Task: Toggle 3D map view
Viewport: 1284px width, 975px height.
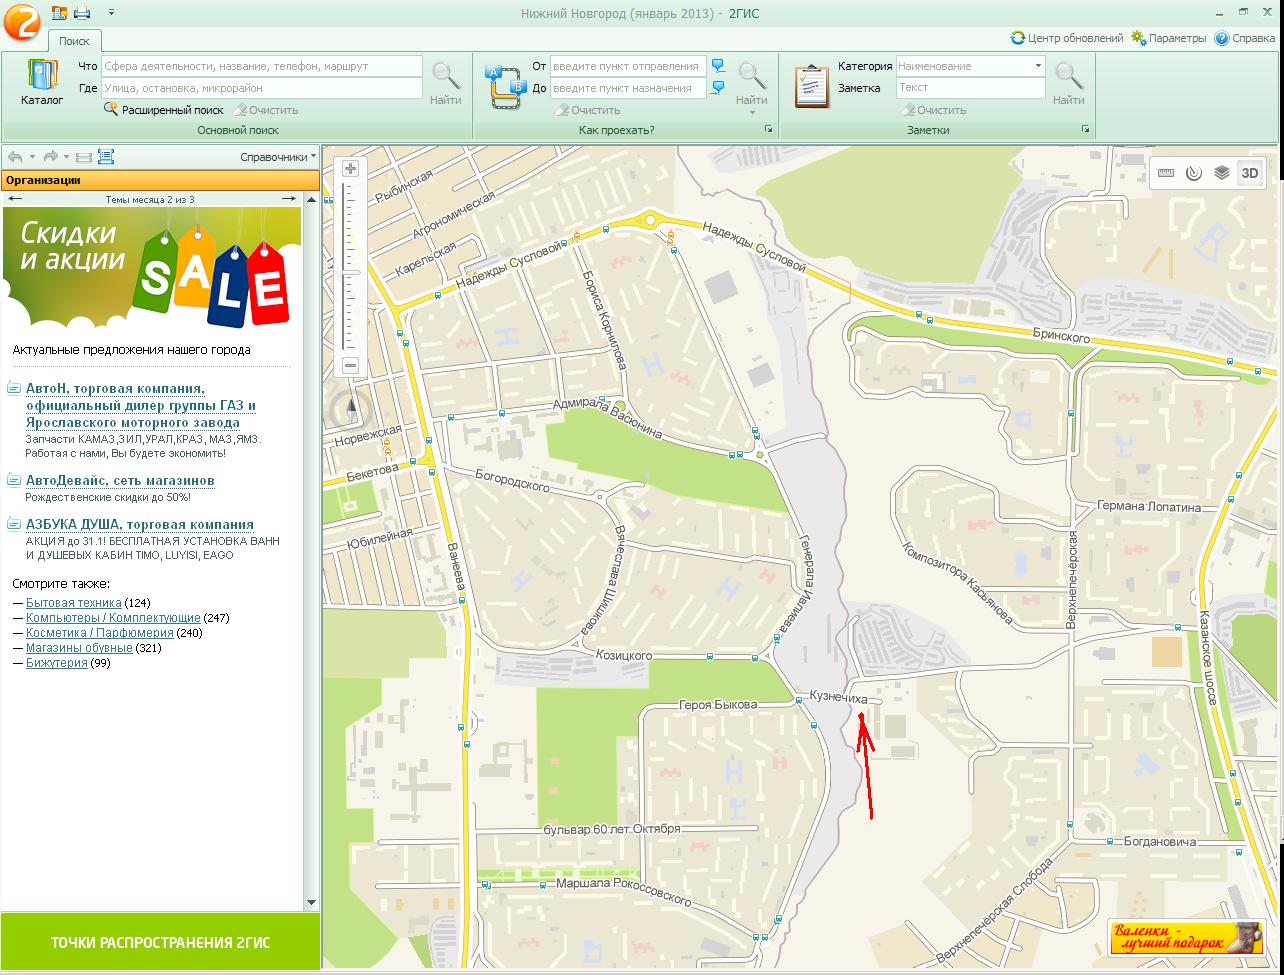Action: [1250, 173]
